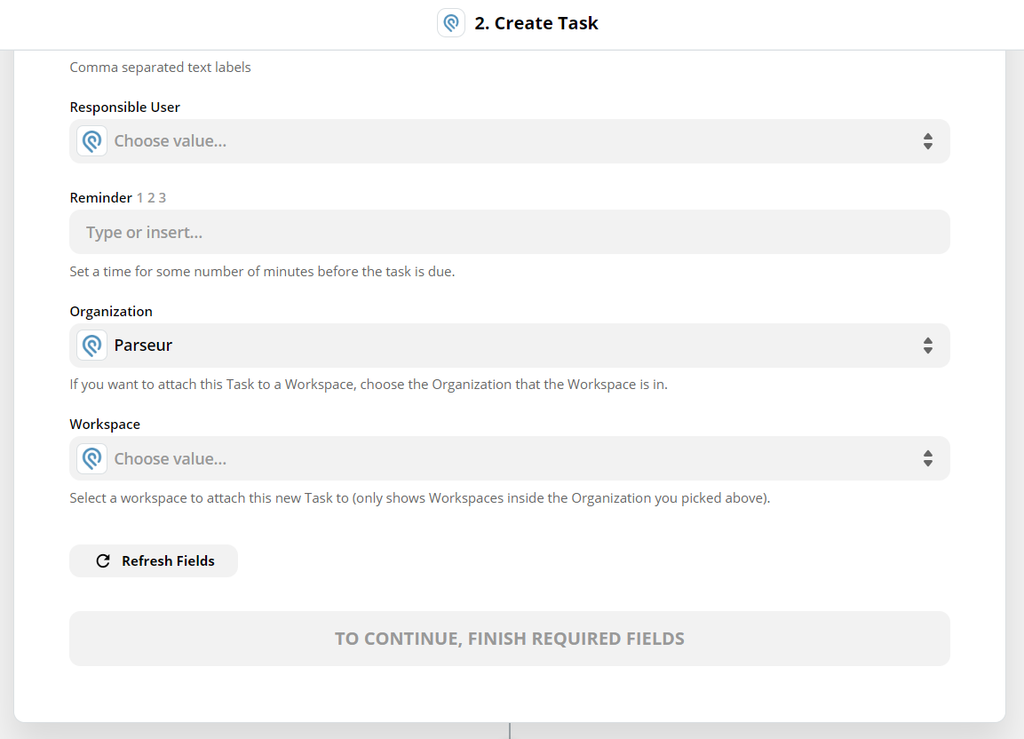Image resolution: width=1024 pixels, height=739 pixels.
Task: Click the Responsible User dropdown stepper arrows
Action: (928, 141)
